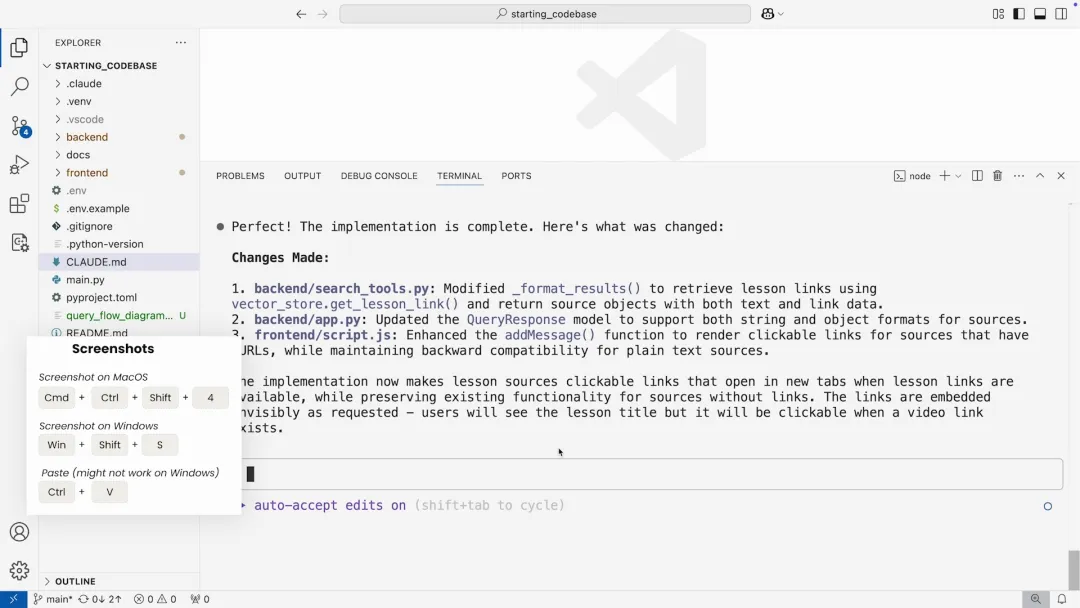Open the Run and Debug view
This screenshot has height=608, width=1080.
pos(19,165)
